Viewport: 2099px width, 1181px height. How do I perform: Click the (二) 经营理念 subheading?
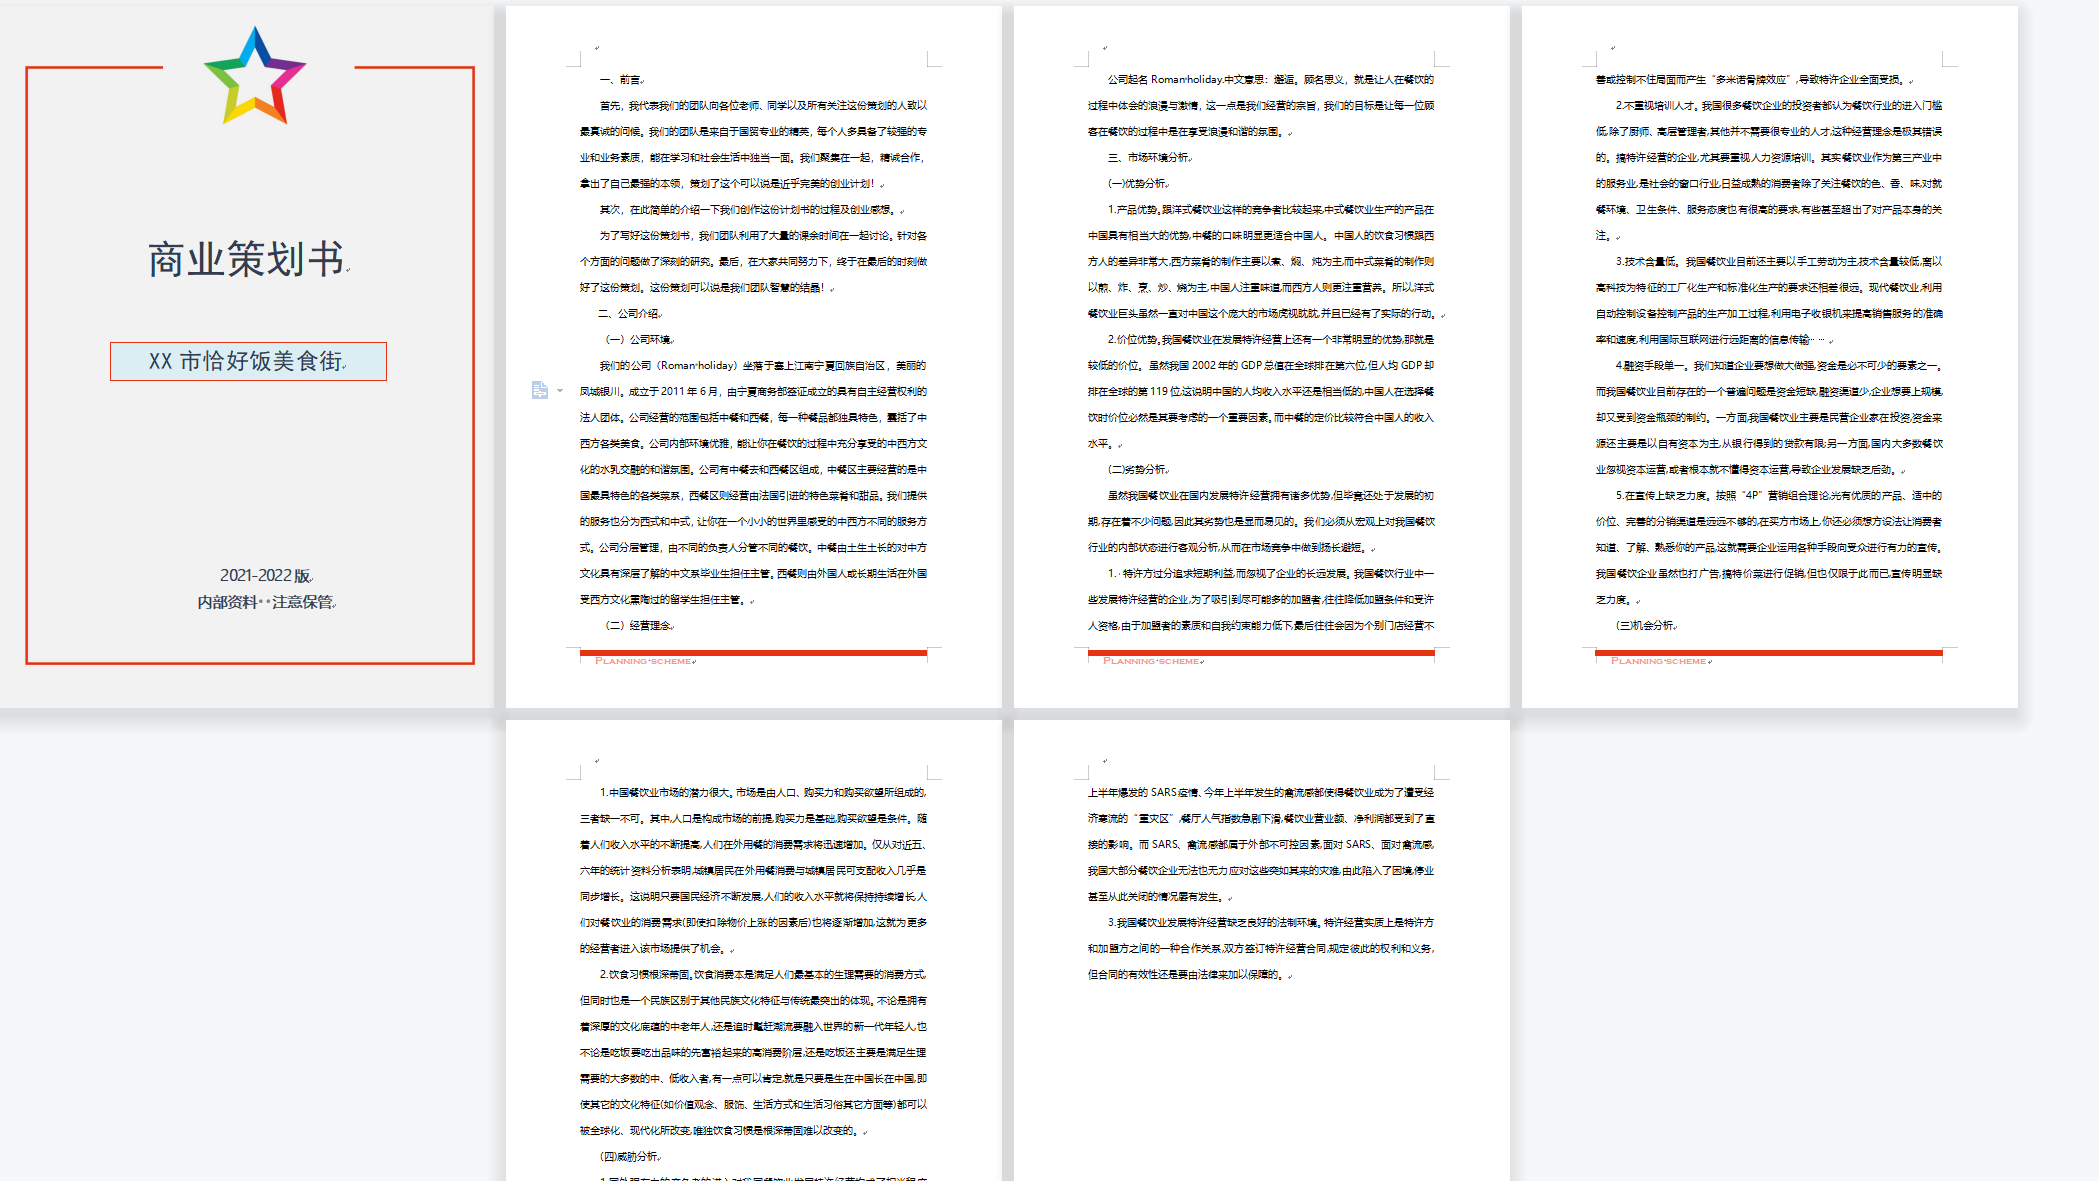[x=640, y=625]
